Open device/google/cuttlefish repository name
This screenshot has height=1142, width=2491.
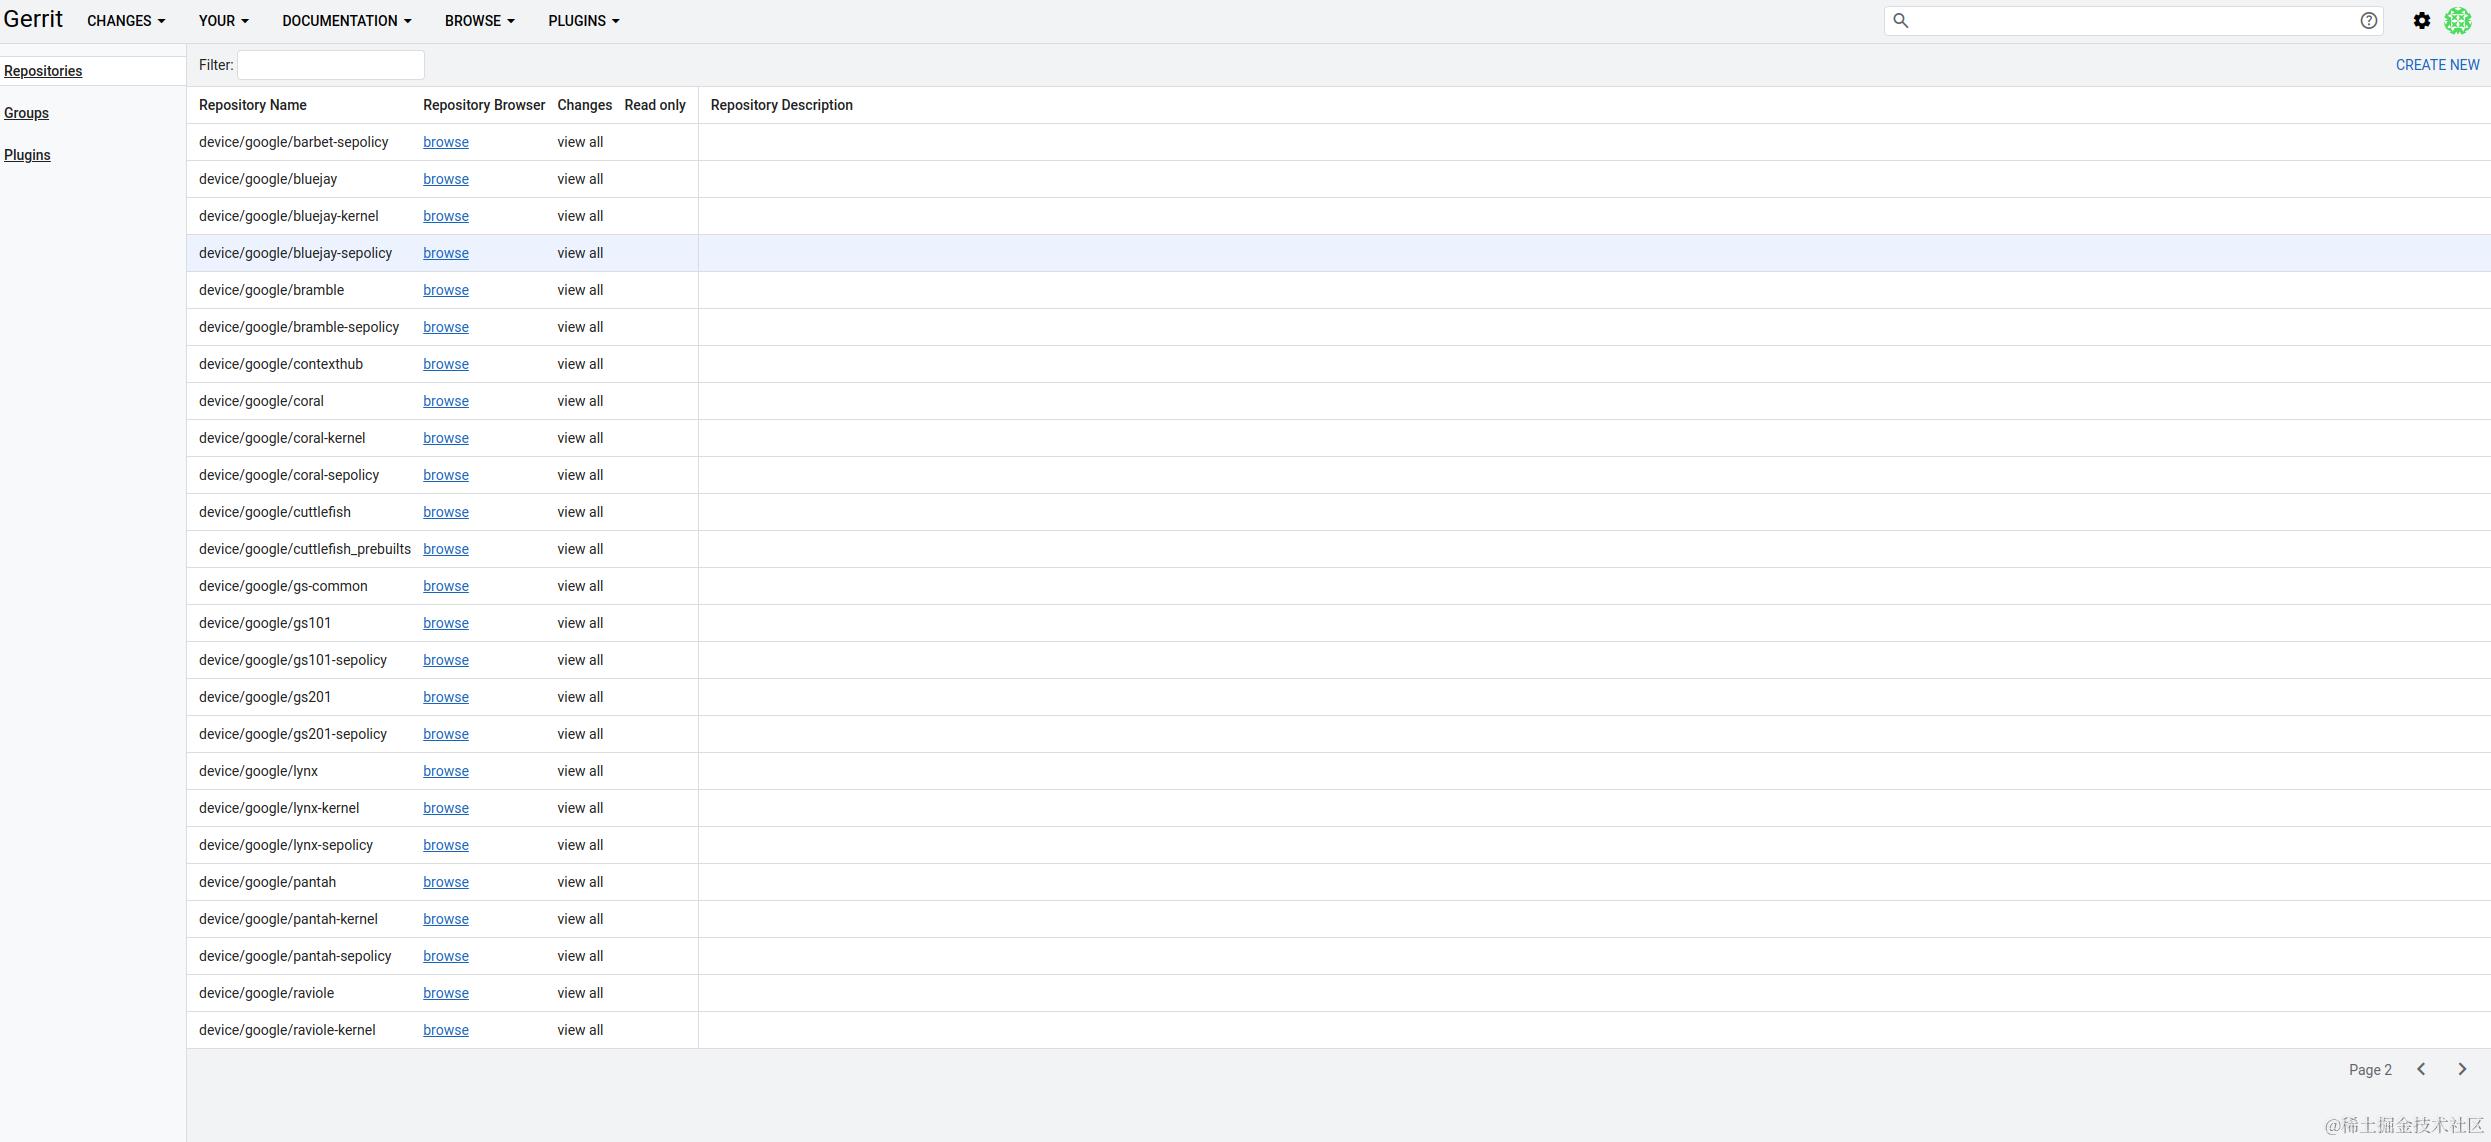click(x=274, y=512)
